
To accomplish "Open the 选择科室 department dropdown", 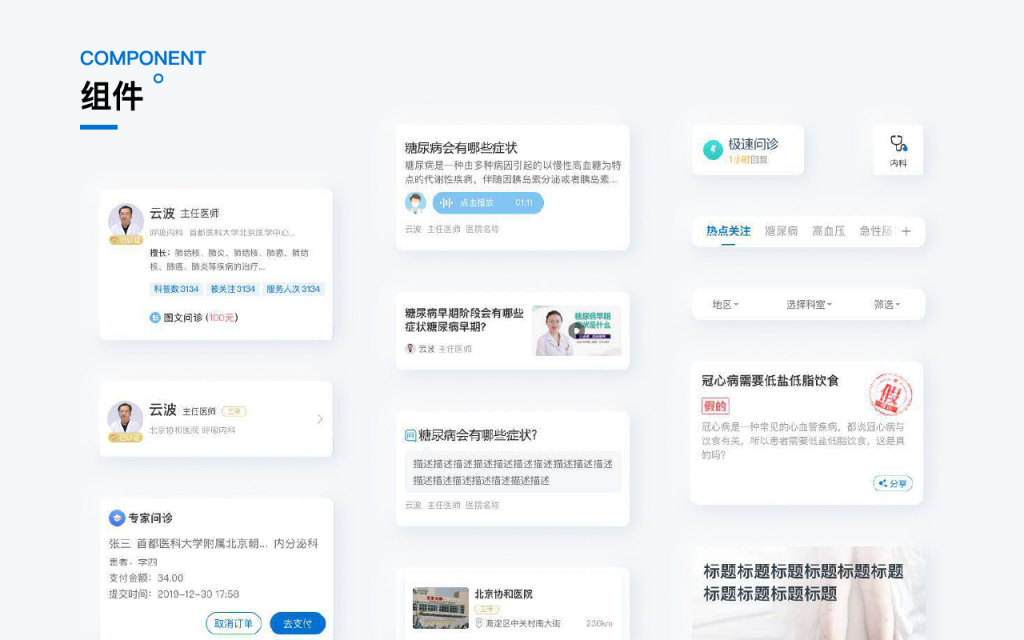I will coord(808,304).
